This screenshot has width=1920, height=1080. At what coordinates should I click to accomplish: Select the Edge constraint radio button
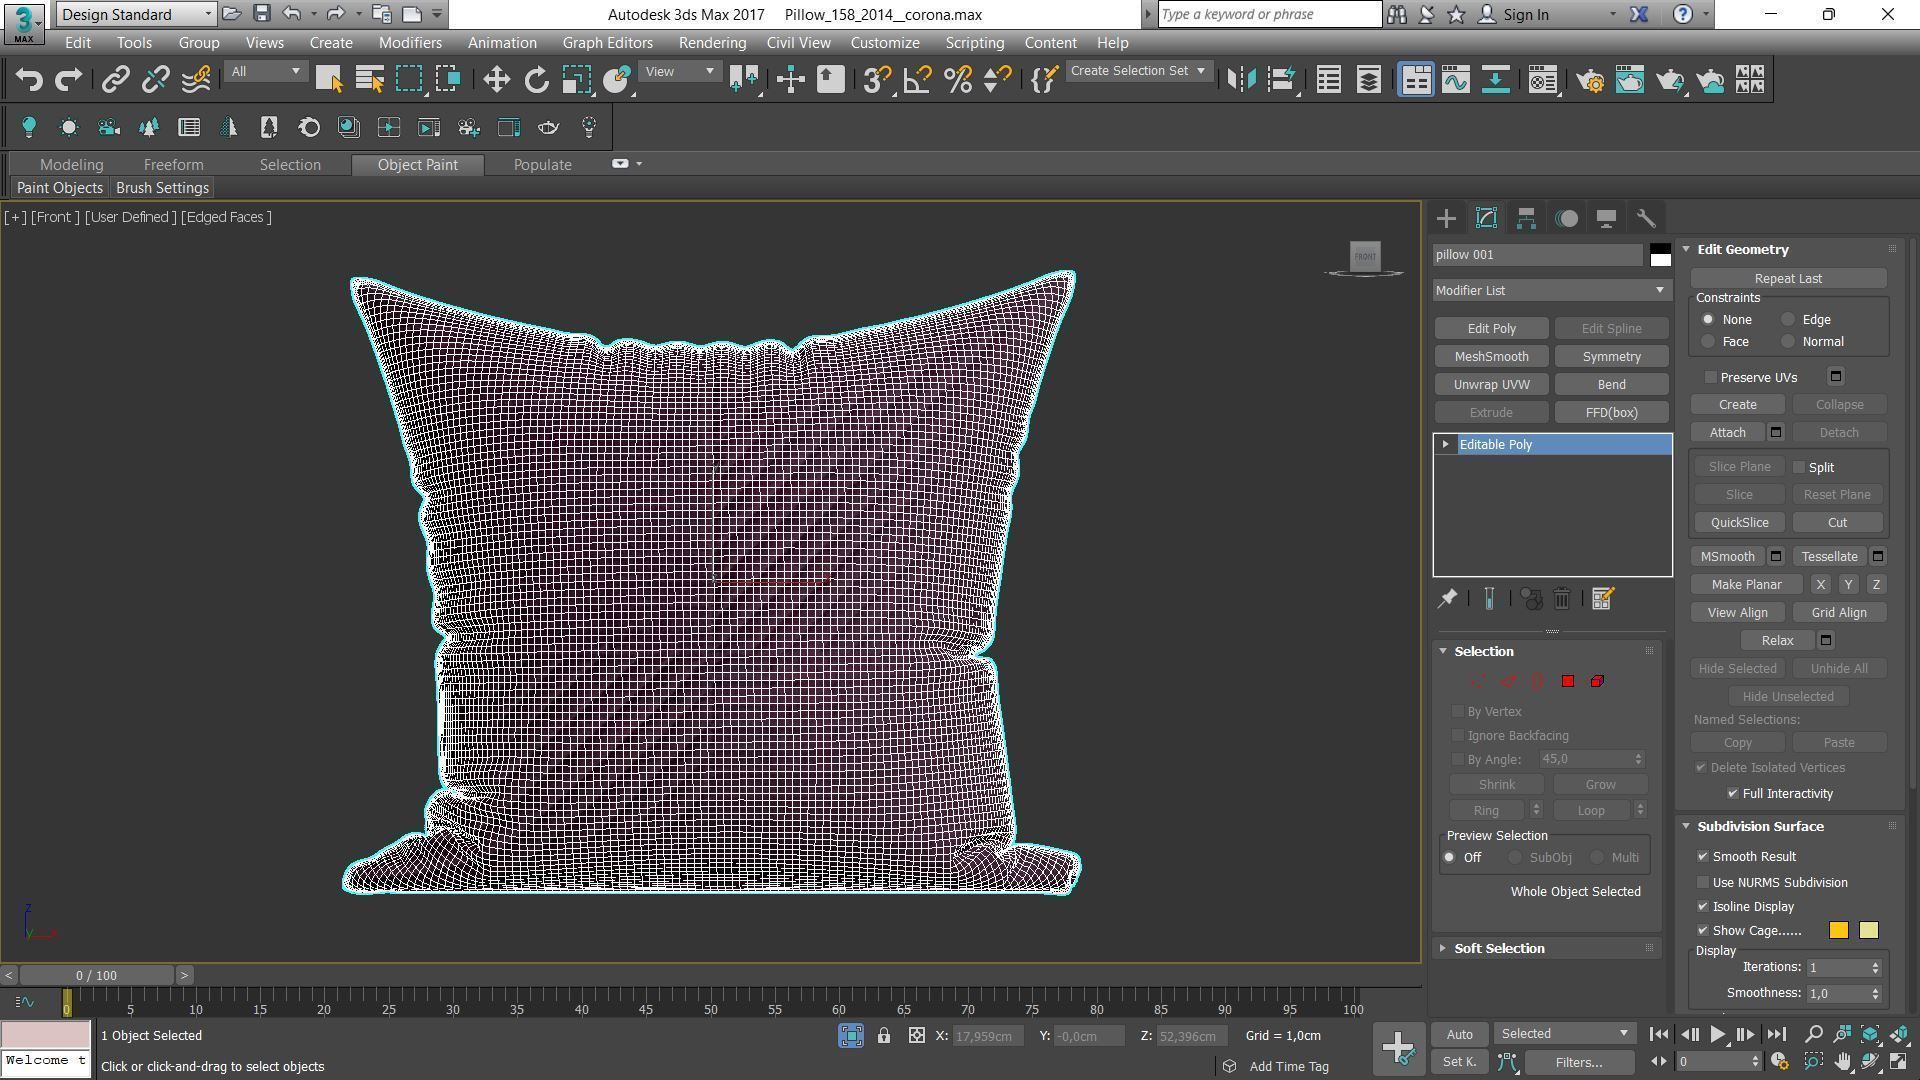[x=1788, y=320]
